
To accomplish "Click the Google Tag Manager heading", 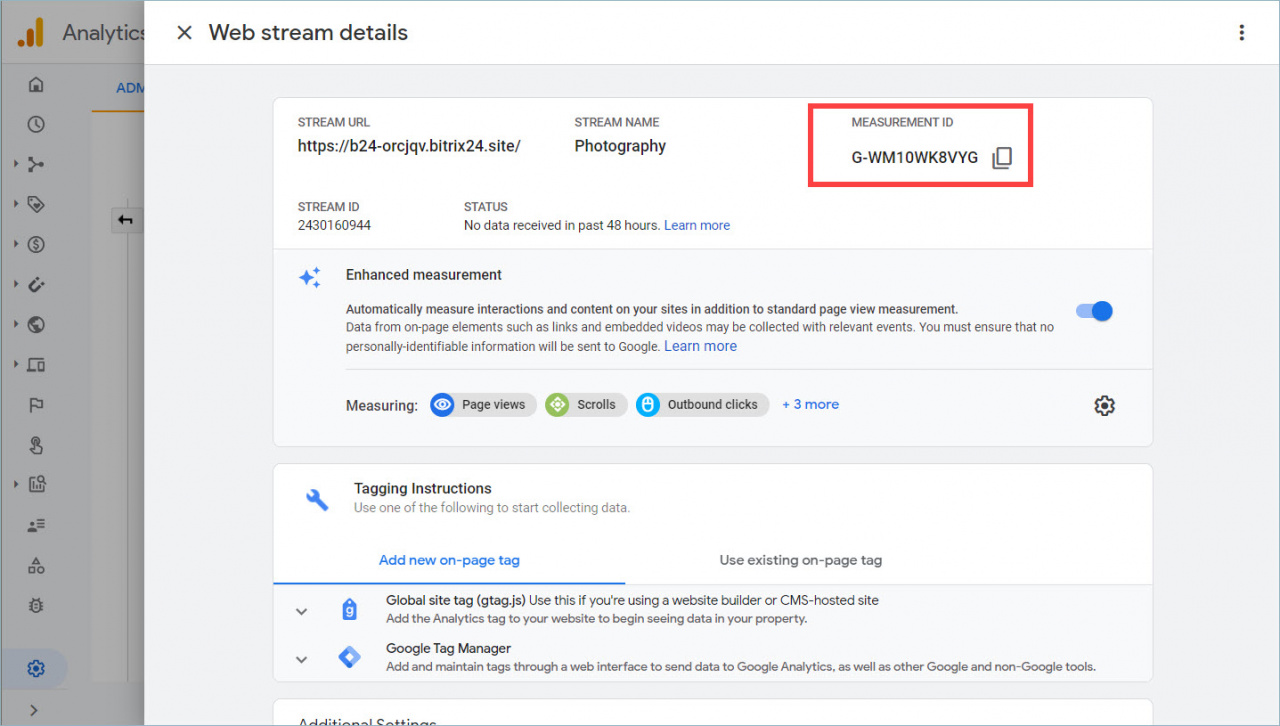I will coord(448,648).
